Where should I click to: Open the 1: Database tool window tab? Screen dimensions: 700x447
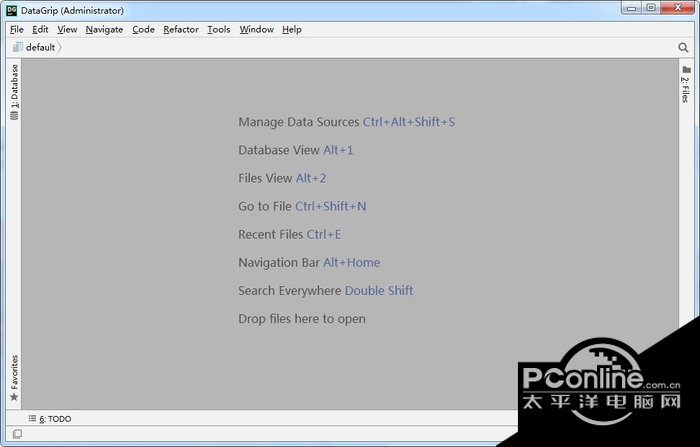[14, 92]
